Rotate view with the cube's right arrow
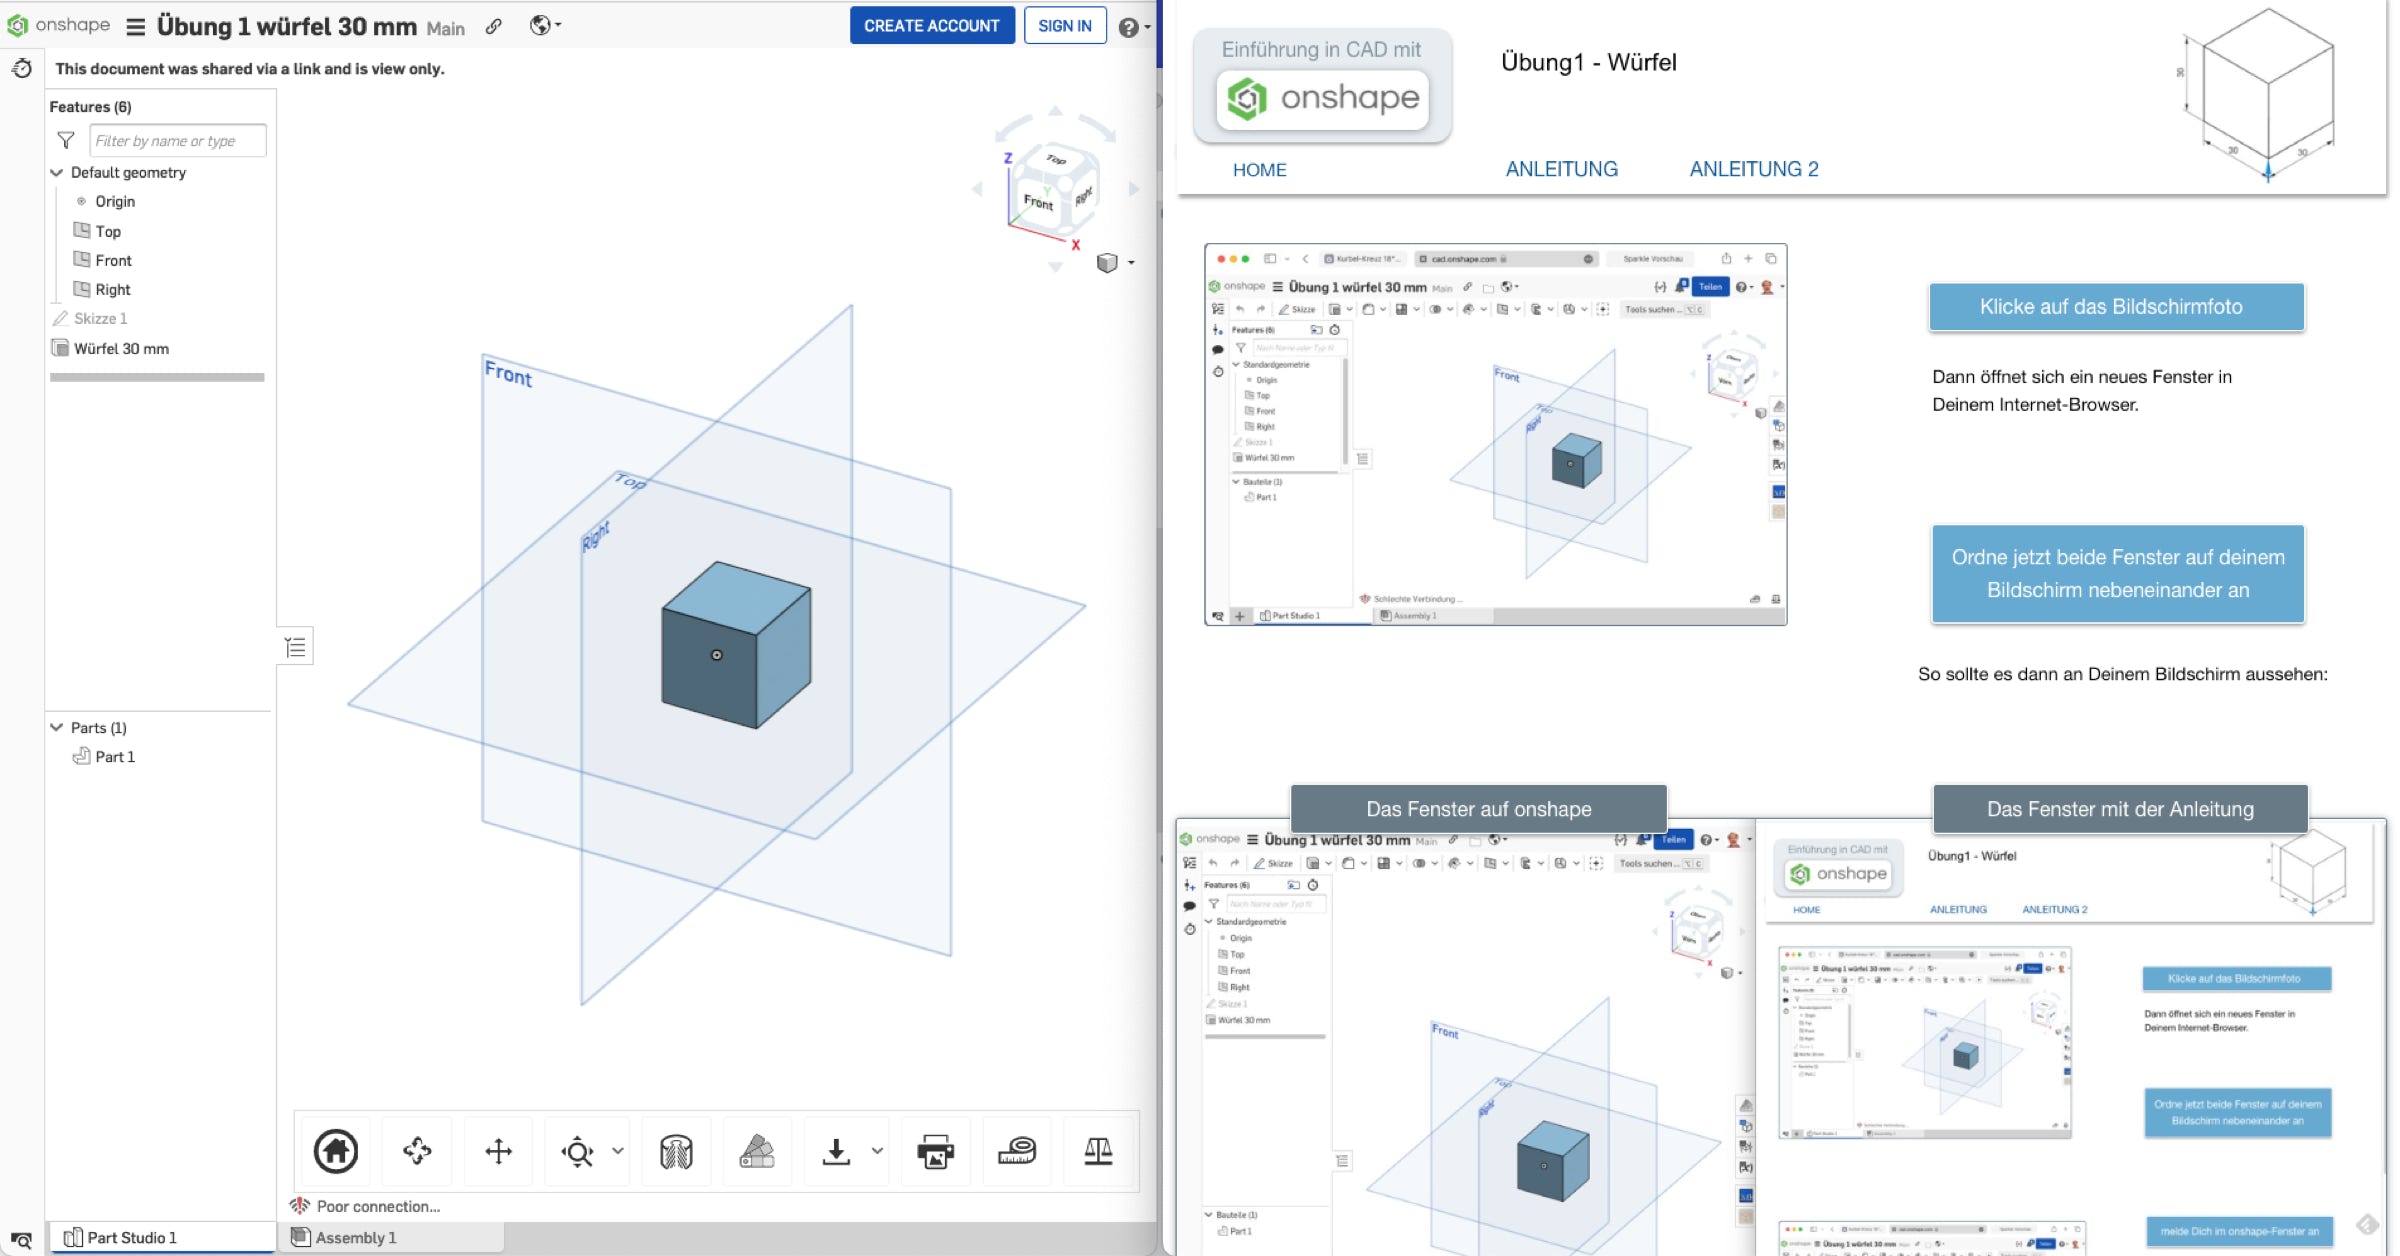The width and height of the screenshot is (2400, 1256). [x=1134, y=189]
